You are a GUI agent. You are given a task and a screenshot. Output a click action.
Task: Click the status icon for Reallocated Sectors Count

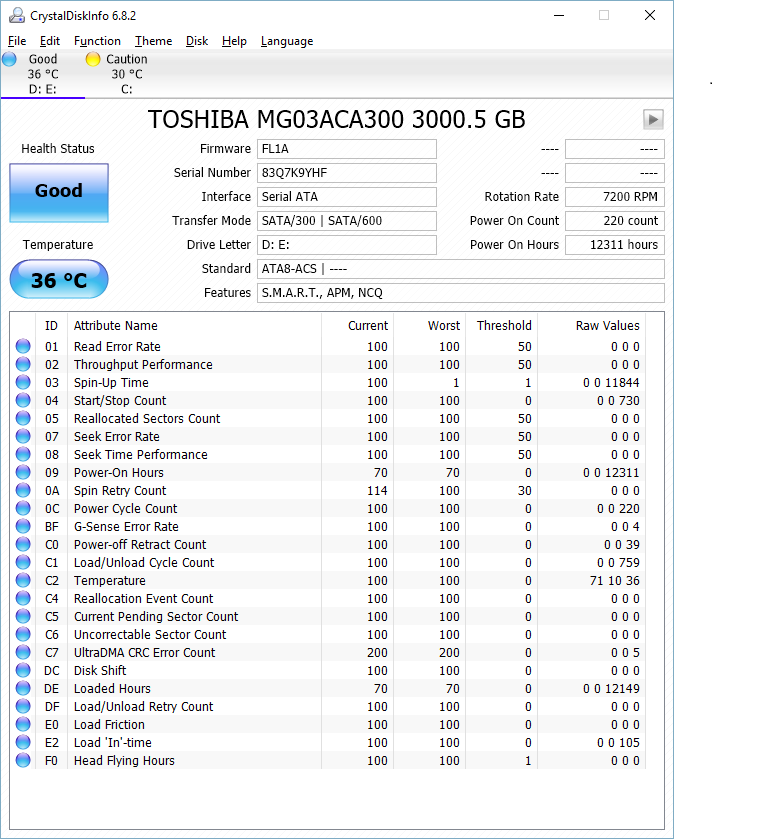pyautogui.click(x=23, y=418)
